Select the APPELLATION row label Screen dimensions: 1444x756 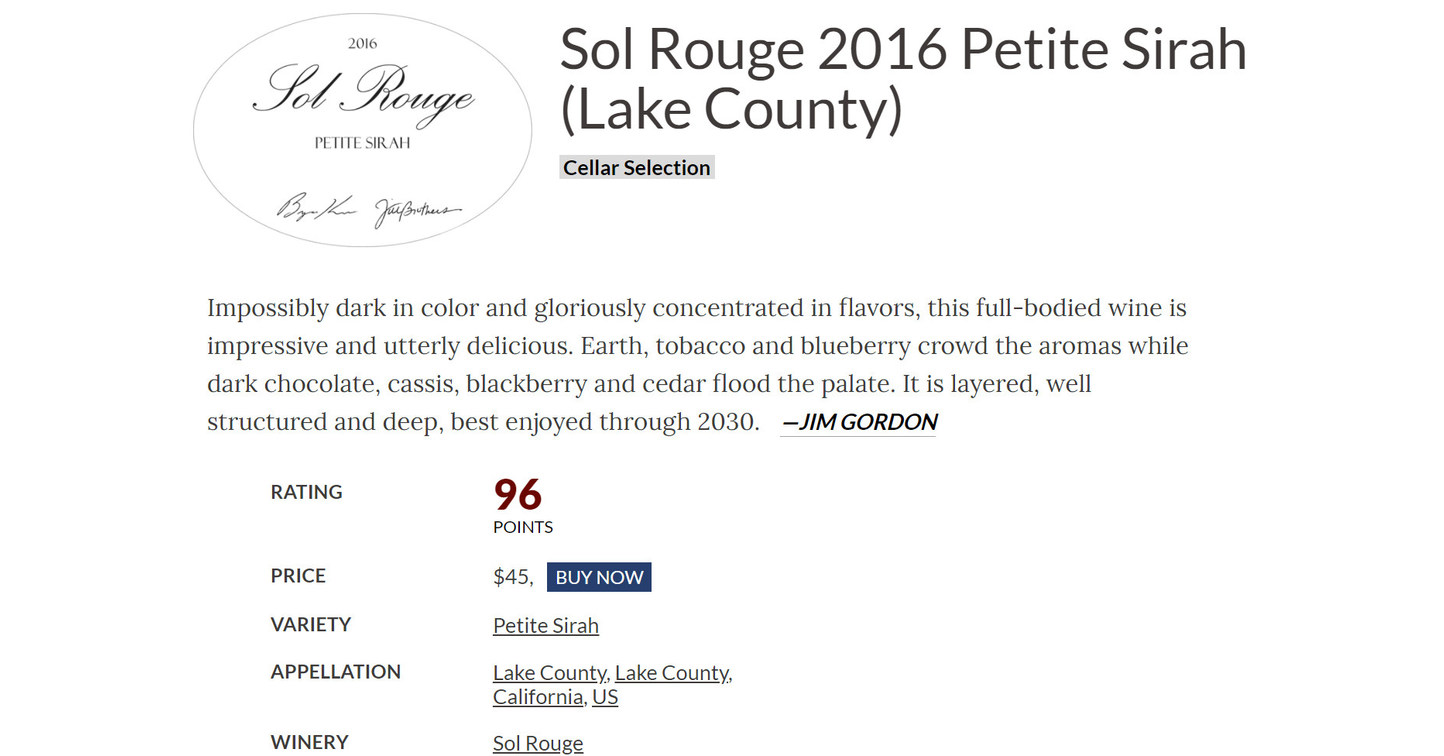tap(336, 671)
